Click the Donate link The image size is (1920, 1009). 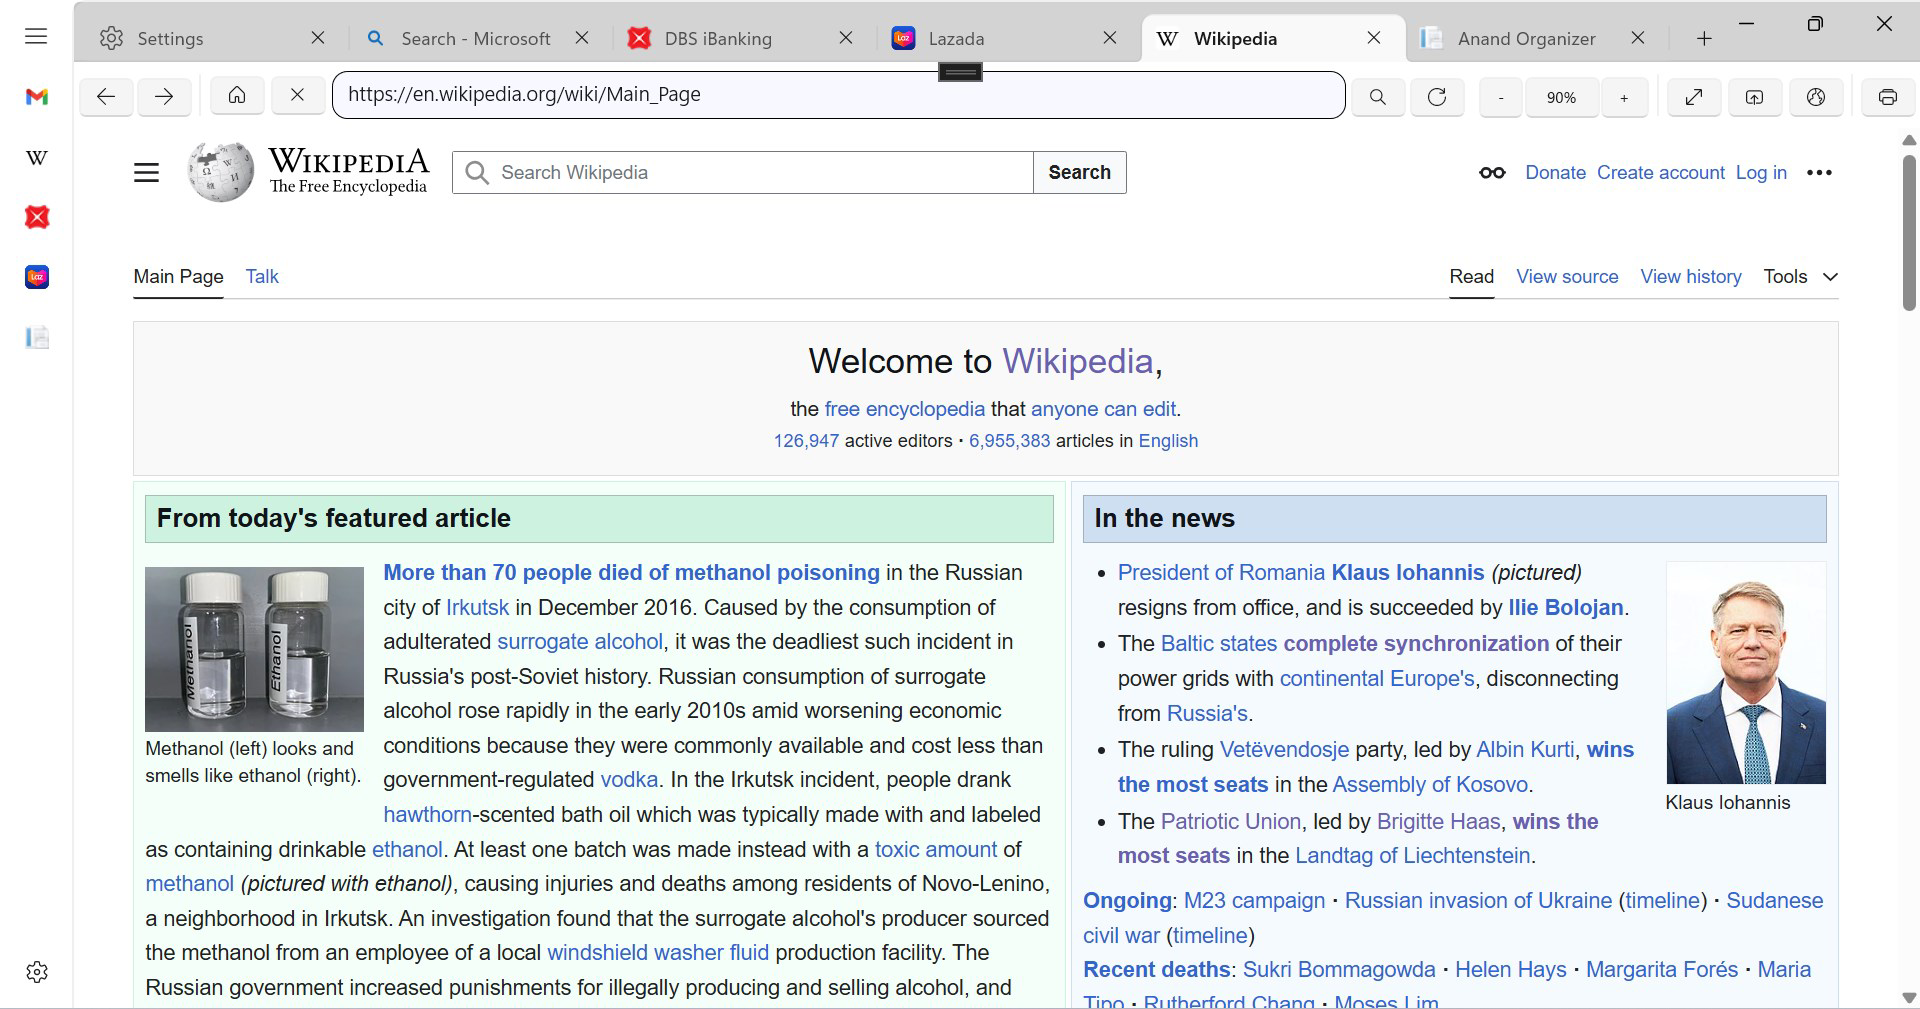1555,173
